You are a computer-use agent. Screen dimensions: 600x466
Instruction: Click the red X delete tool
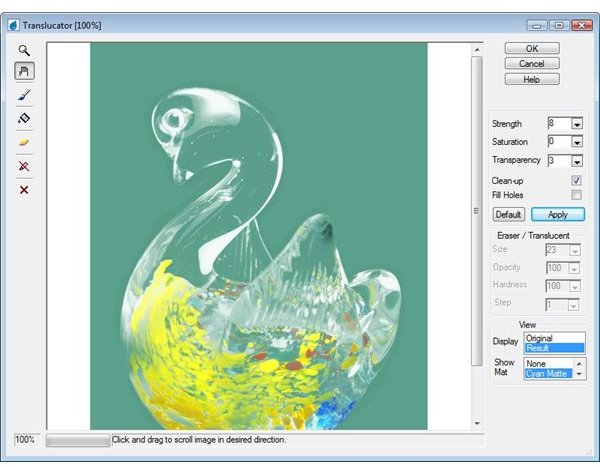click(x=24, y=190)
